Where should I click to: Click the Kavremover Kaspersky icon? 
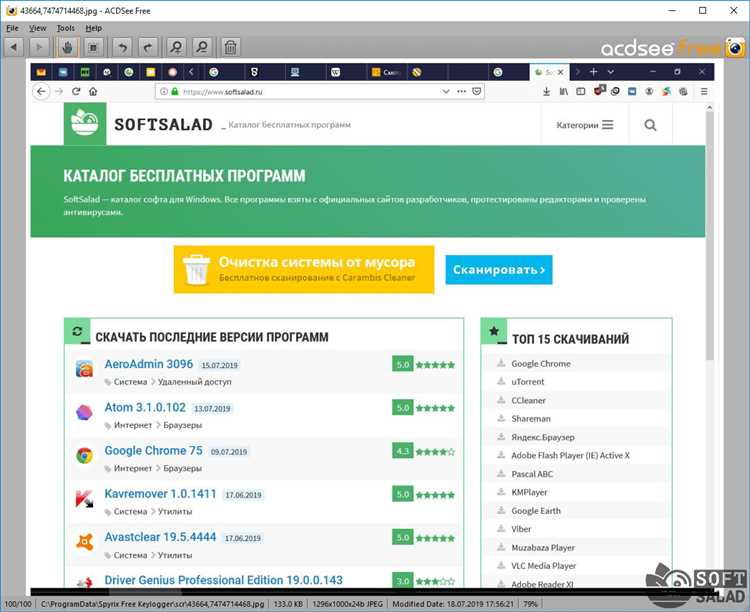(84, 499)
